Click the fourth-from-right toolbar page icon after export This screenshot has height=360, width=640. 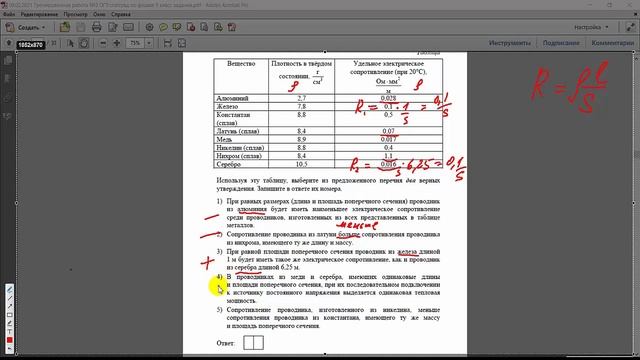[x=204, y=27]
